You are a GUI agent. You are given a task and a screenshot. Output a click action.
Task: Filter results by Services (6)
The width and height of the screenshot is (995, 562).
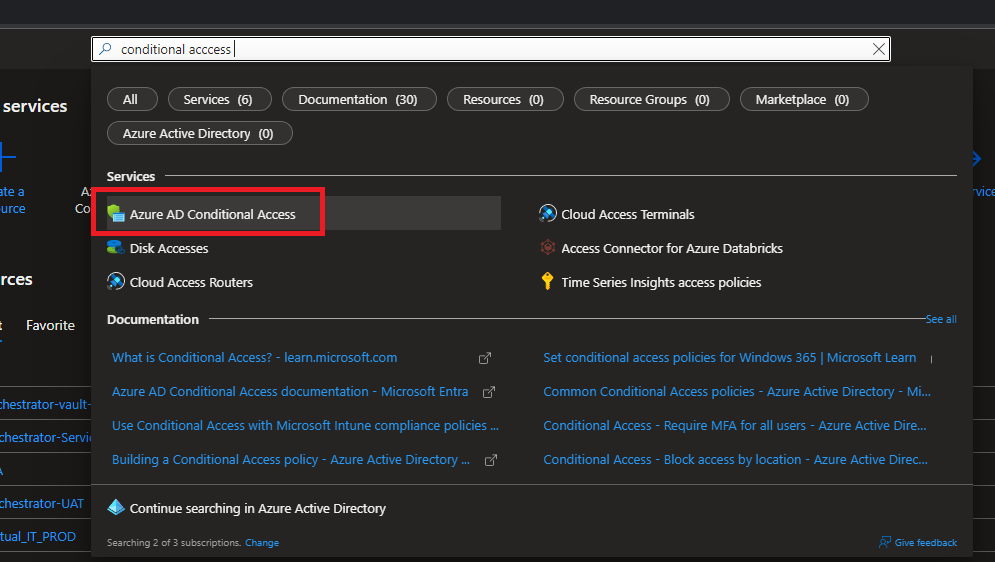pos(220,100)
